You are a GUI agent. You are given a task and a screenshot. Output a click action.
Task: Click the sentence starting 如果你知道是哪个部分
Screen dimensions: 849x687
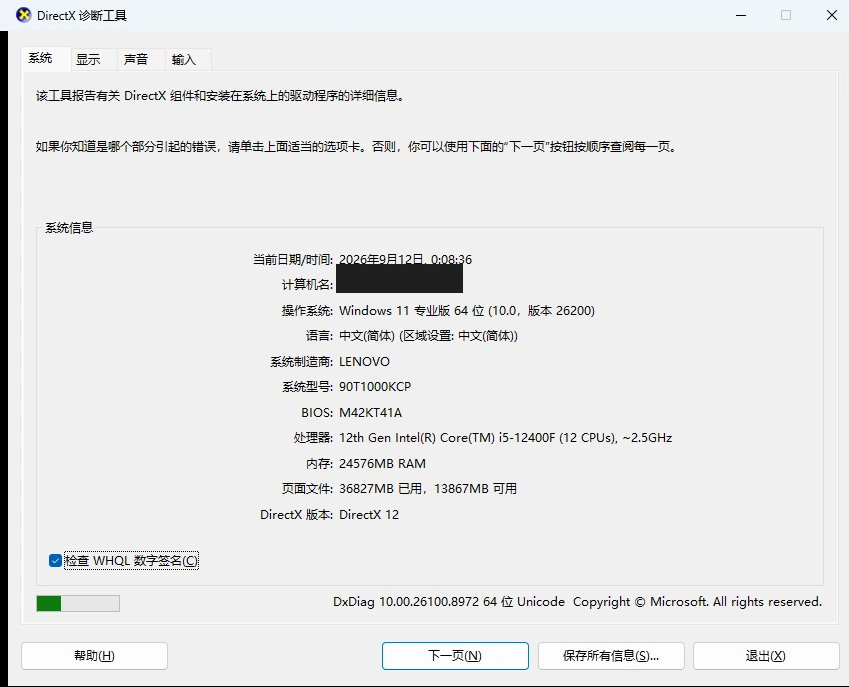357,147
